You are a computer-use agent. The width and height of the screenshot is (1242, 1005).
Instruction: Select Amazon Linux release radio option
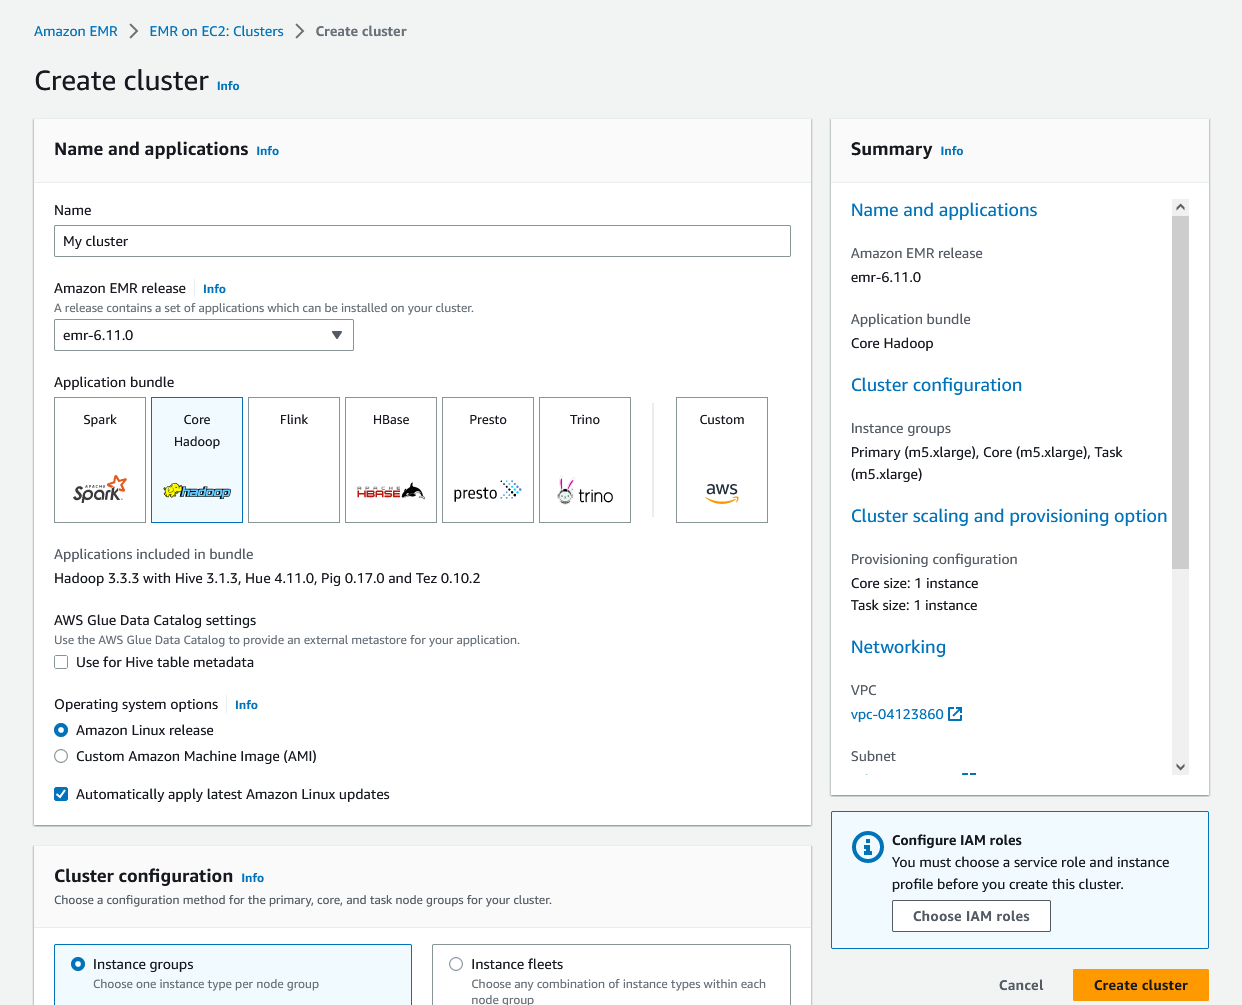tap(61, 730)
